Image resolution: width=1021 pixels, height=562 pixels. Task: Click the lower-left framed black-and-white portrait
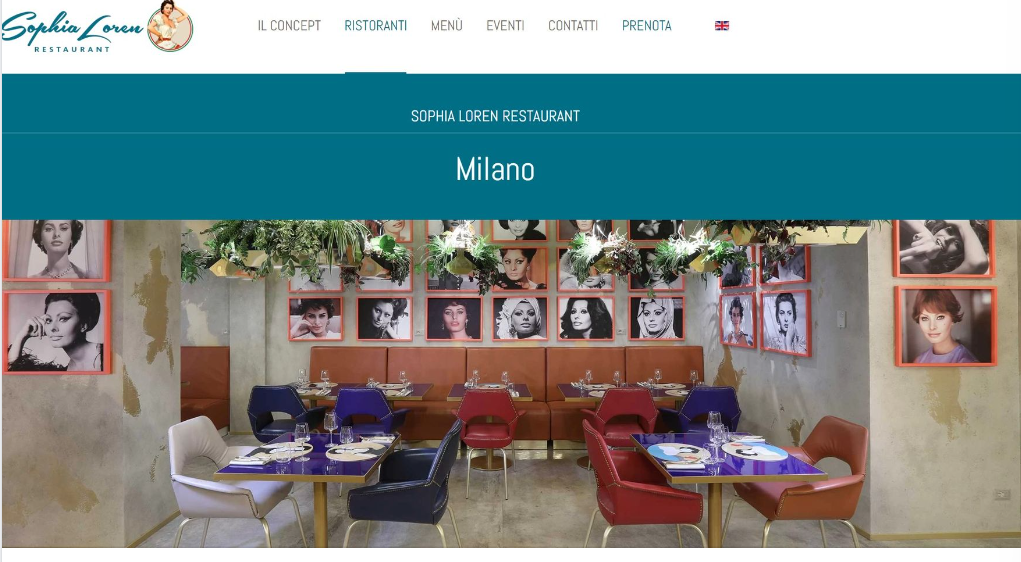coord(57,332)
